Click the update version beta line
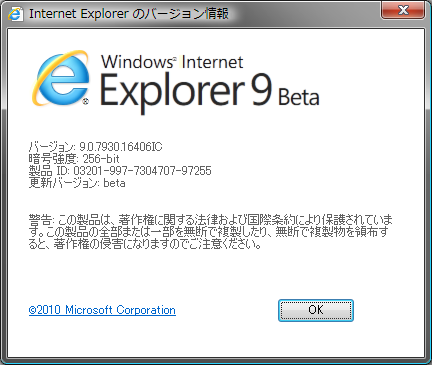This screenshot has width=432, height=365. click(77, 183)
